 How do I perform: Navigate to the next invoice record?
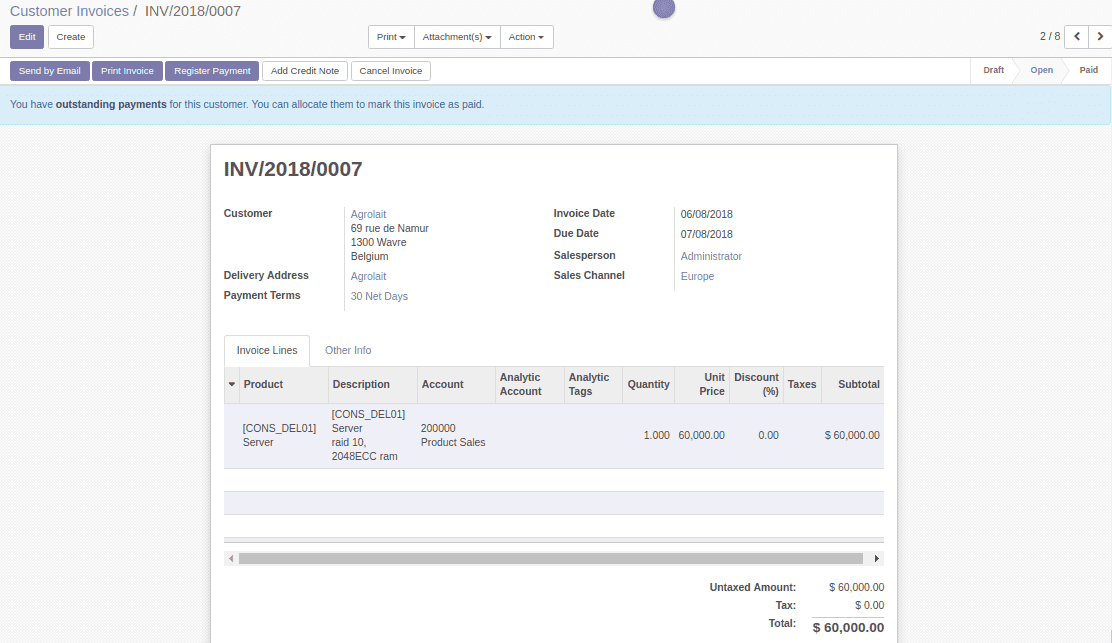(1101, 36)
